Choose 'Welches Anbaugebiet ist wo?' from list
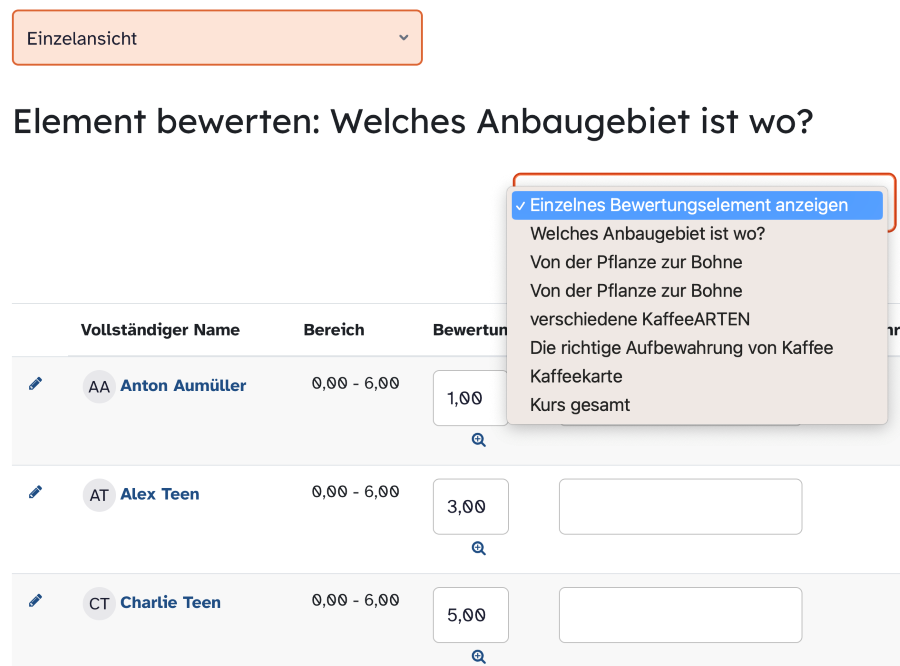This screenshot has height=666, width=900. (647, 234)
